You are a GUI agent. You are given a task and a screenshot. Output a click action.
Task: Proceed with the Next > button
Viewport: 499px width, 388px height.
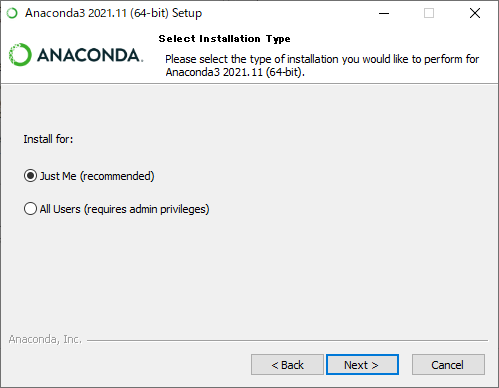click(362, 365)
